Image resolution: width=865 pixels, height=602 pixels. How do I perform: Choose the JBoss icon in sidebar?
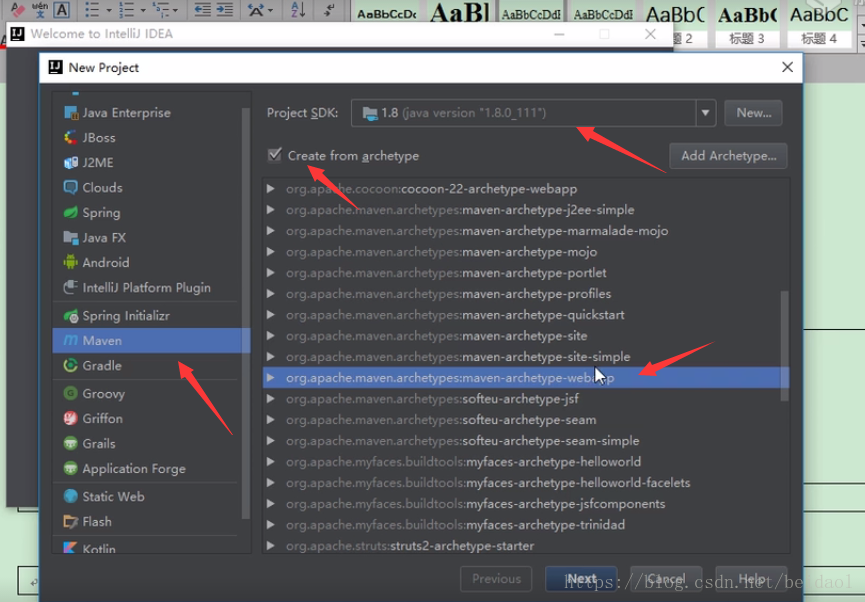[x=71, y=137]
